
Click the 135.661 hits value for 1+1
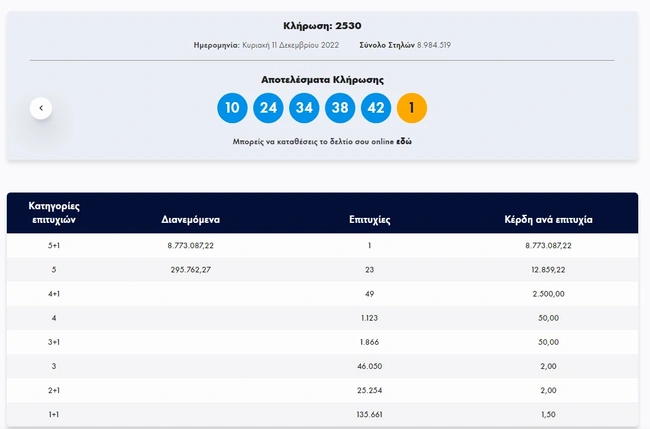point(369,415)
